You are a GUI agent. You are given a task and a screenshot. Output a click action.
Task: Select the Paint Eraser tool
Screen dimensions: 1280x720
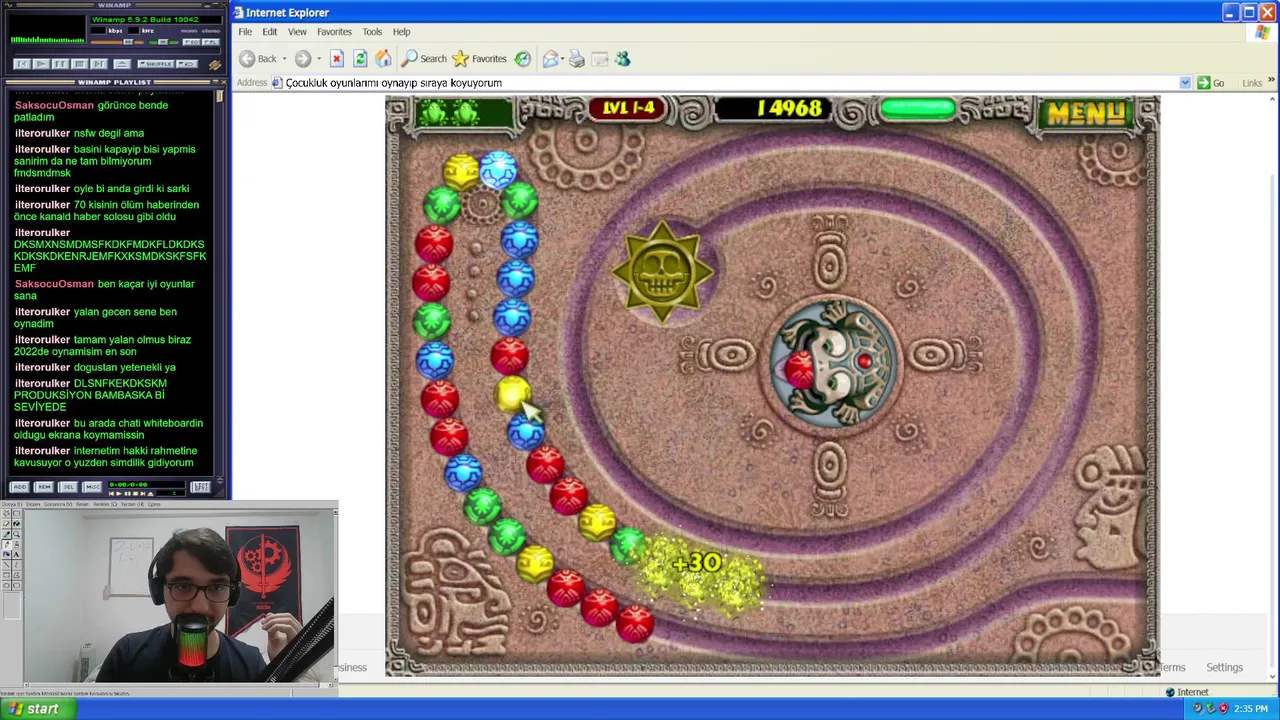(x=7, y=524)
